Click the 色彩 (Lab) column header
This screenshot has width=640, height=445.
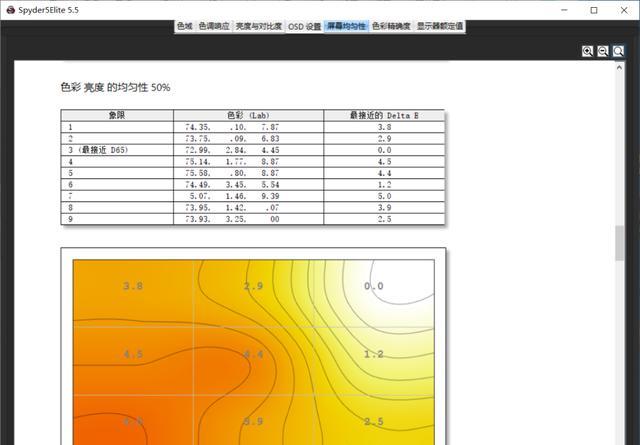point(249,116)
